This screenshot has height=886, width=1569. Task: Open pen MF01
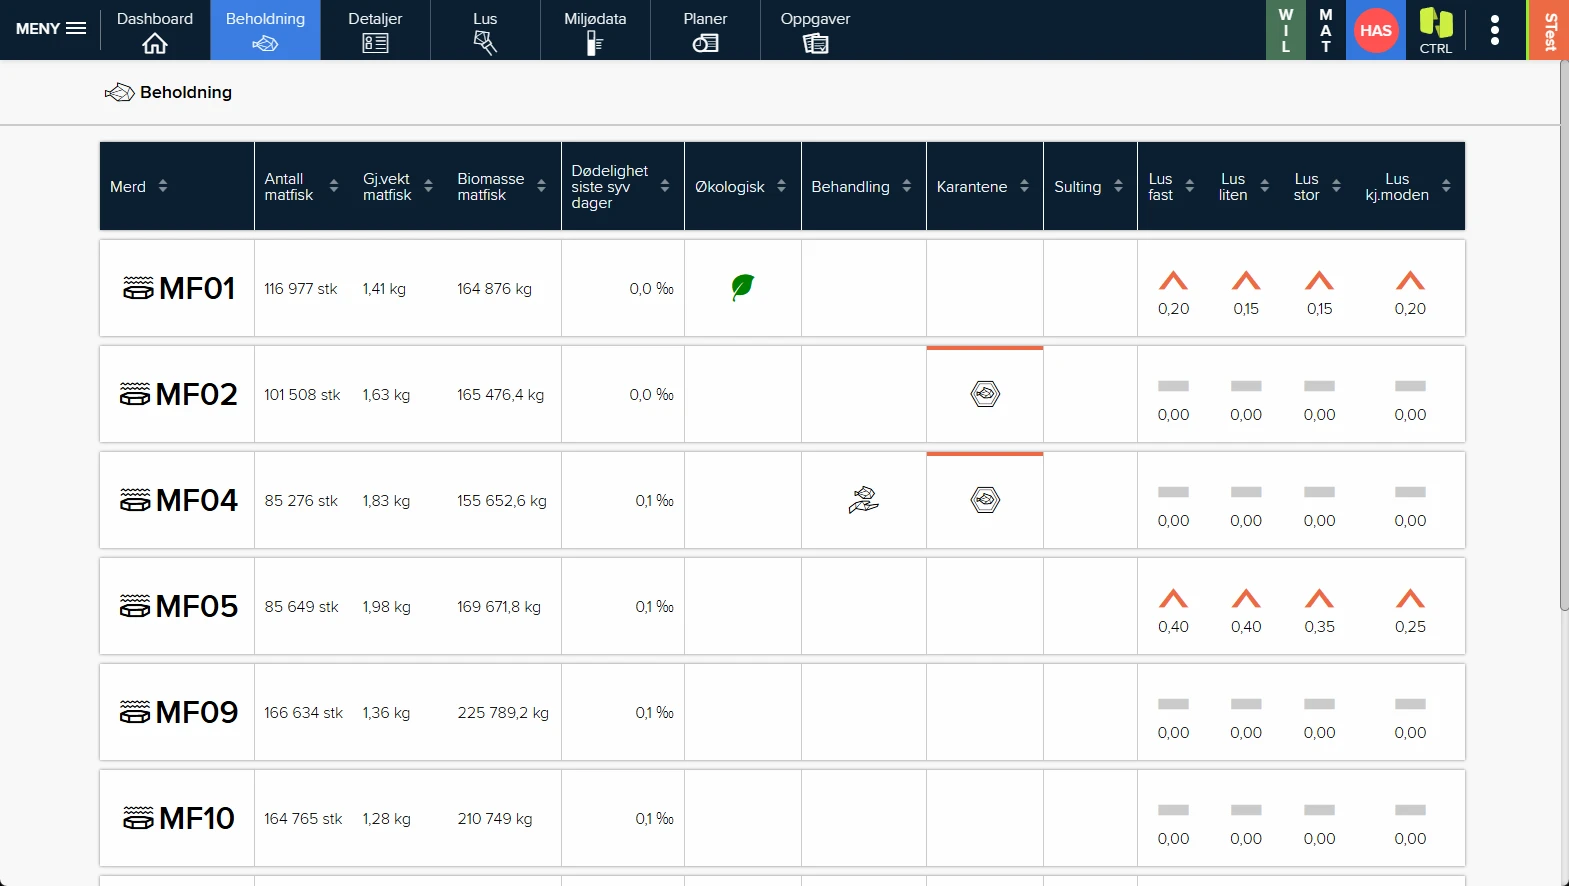click(179, 288)
